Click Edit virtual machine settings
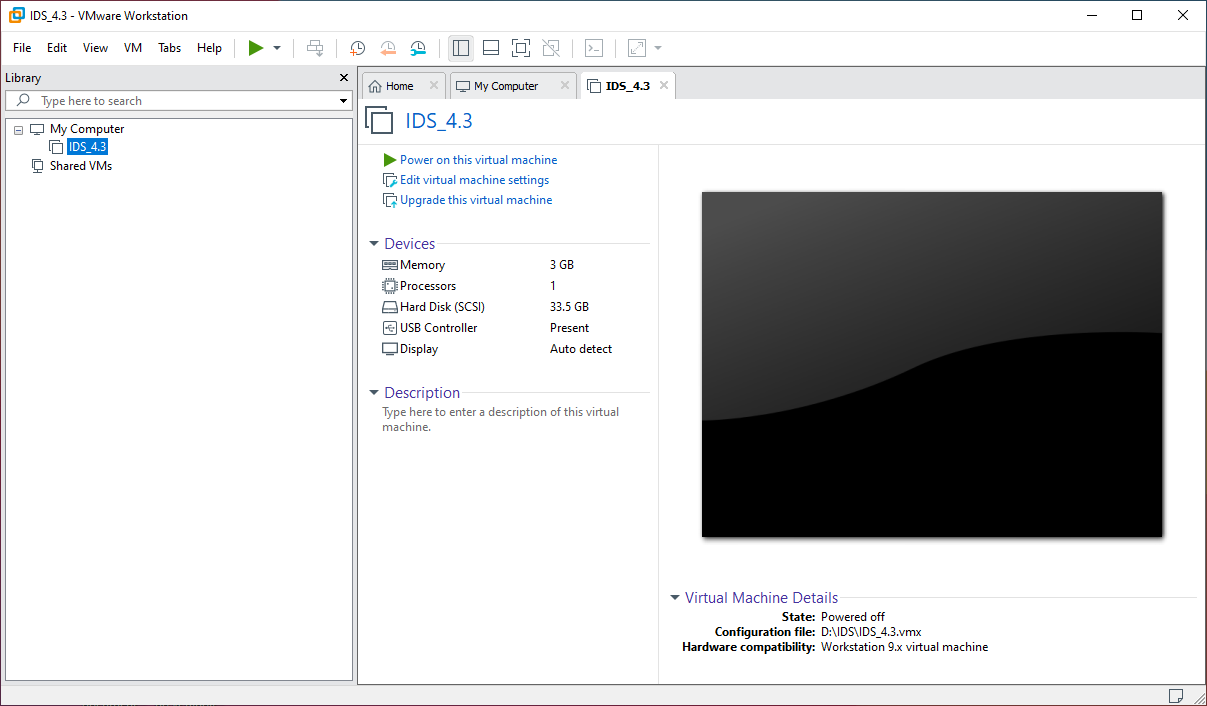This screenshot has width=1207, height=706. [474, 180]
